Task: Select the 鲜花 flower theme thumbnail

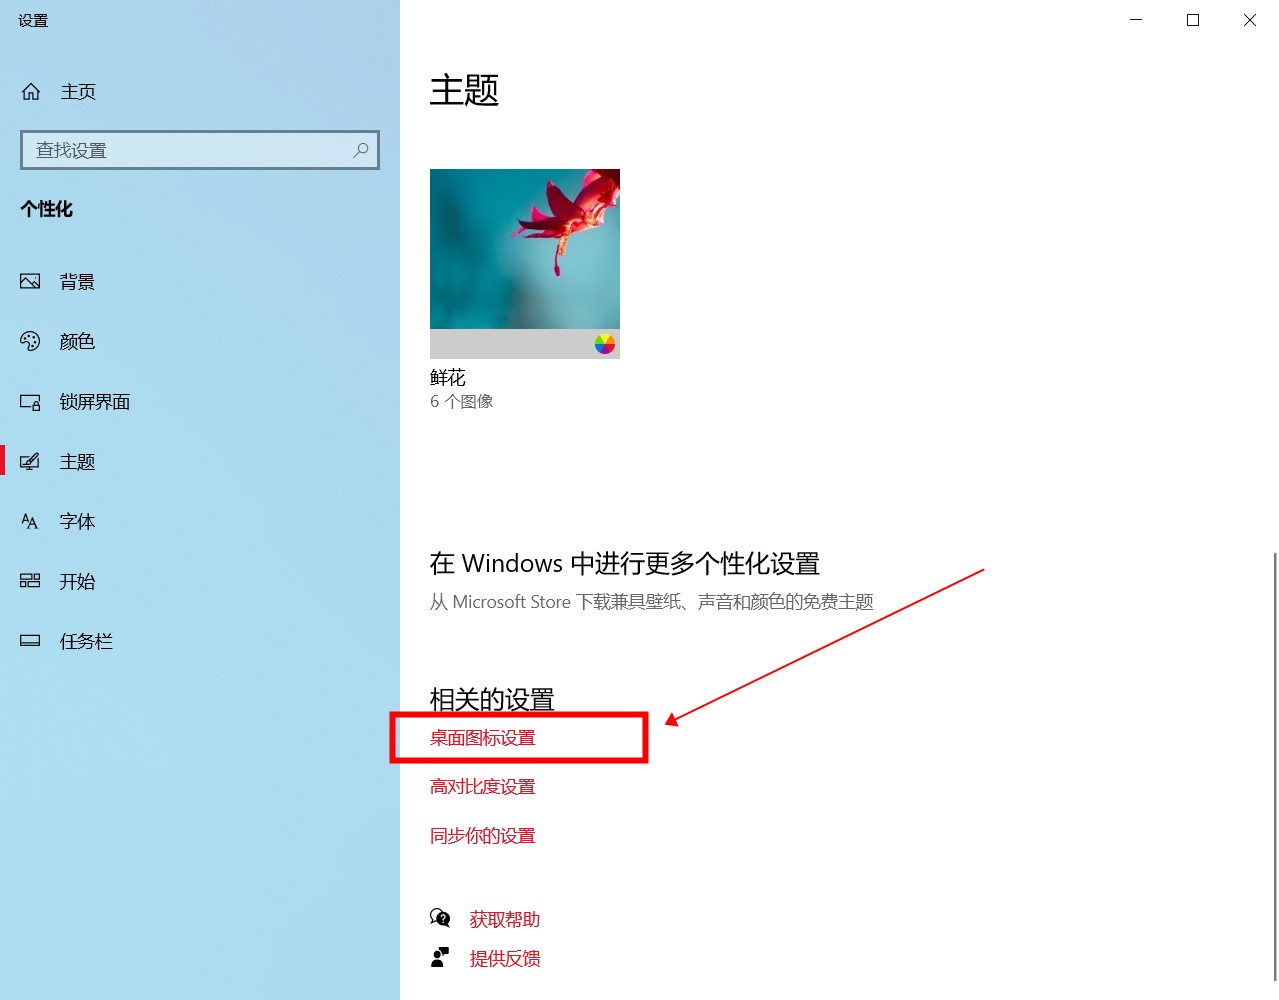Action: 525,263
